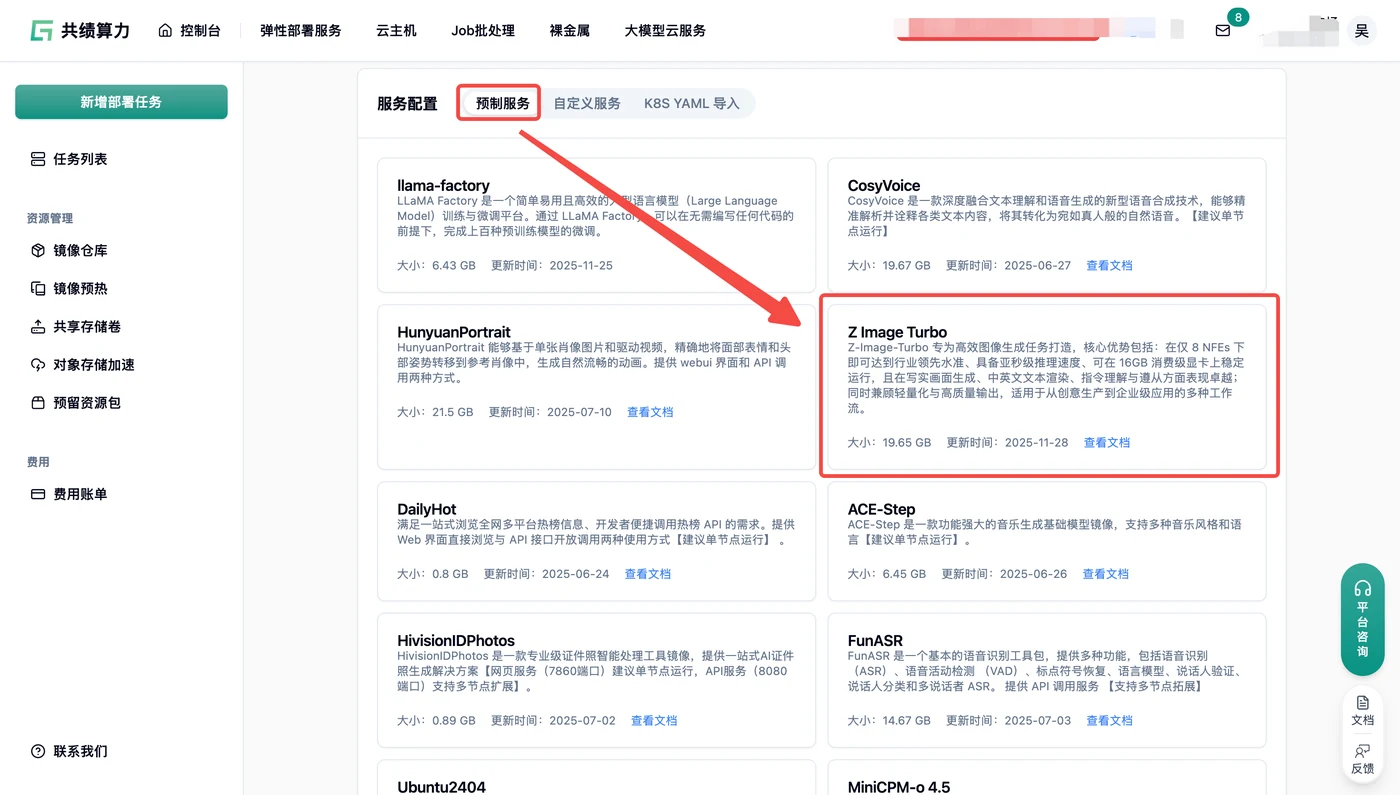This screenshot has height=795, width=1400.
Task: Switch to the K8S YAML 导入 tab
Action: point(691,103)
